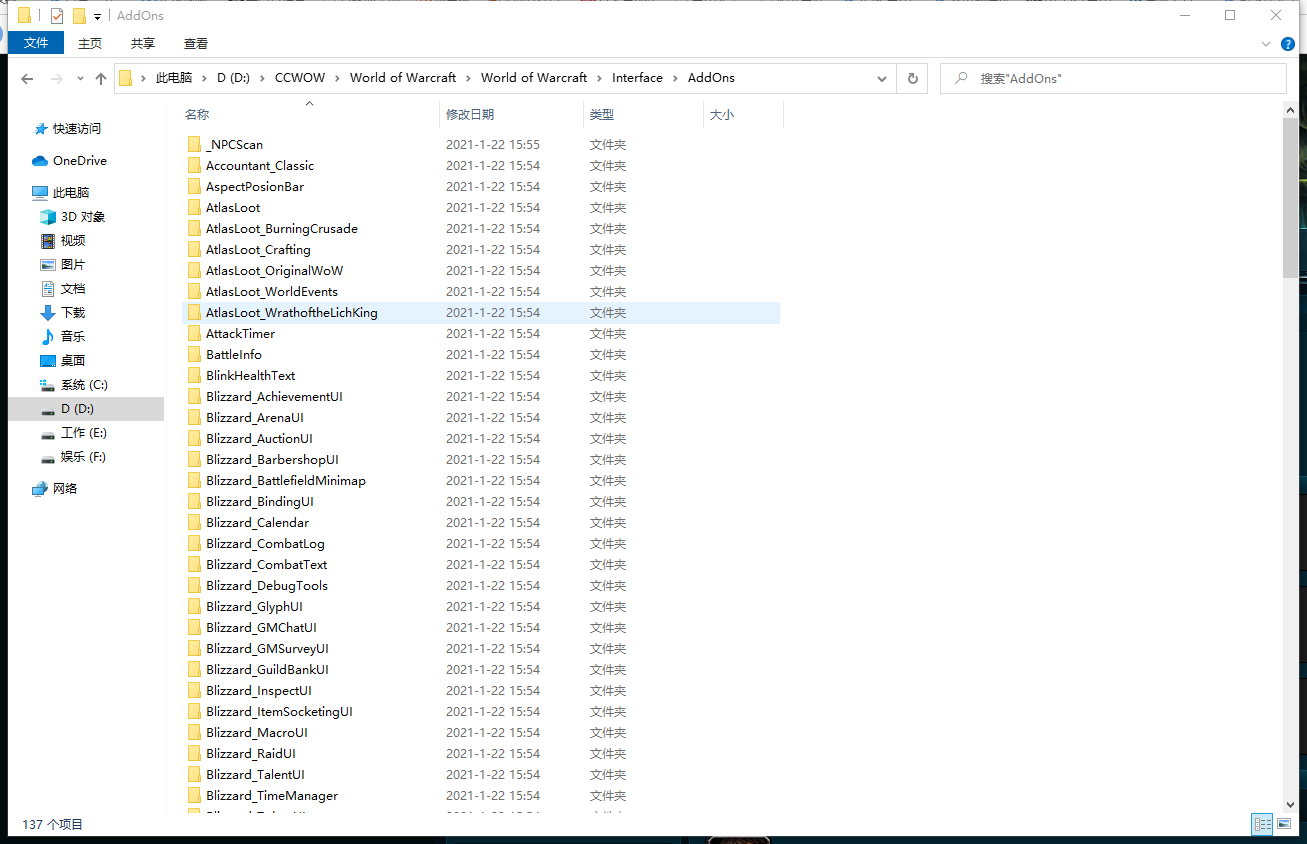Click the Up one level arrow

(101, 78)
